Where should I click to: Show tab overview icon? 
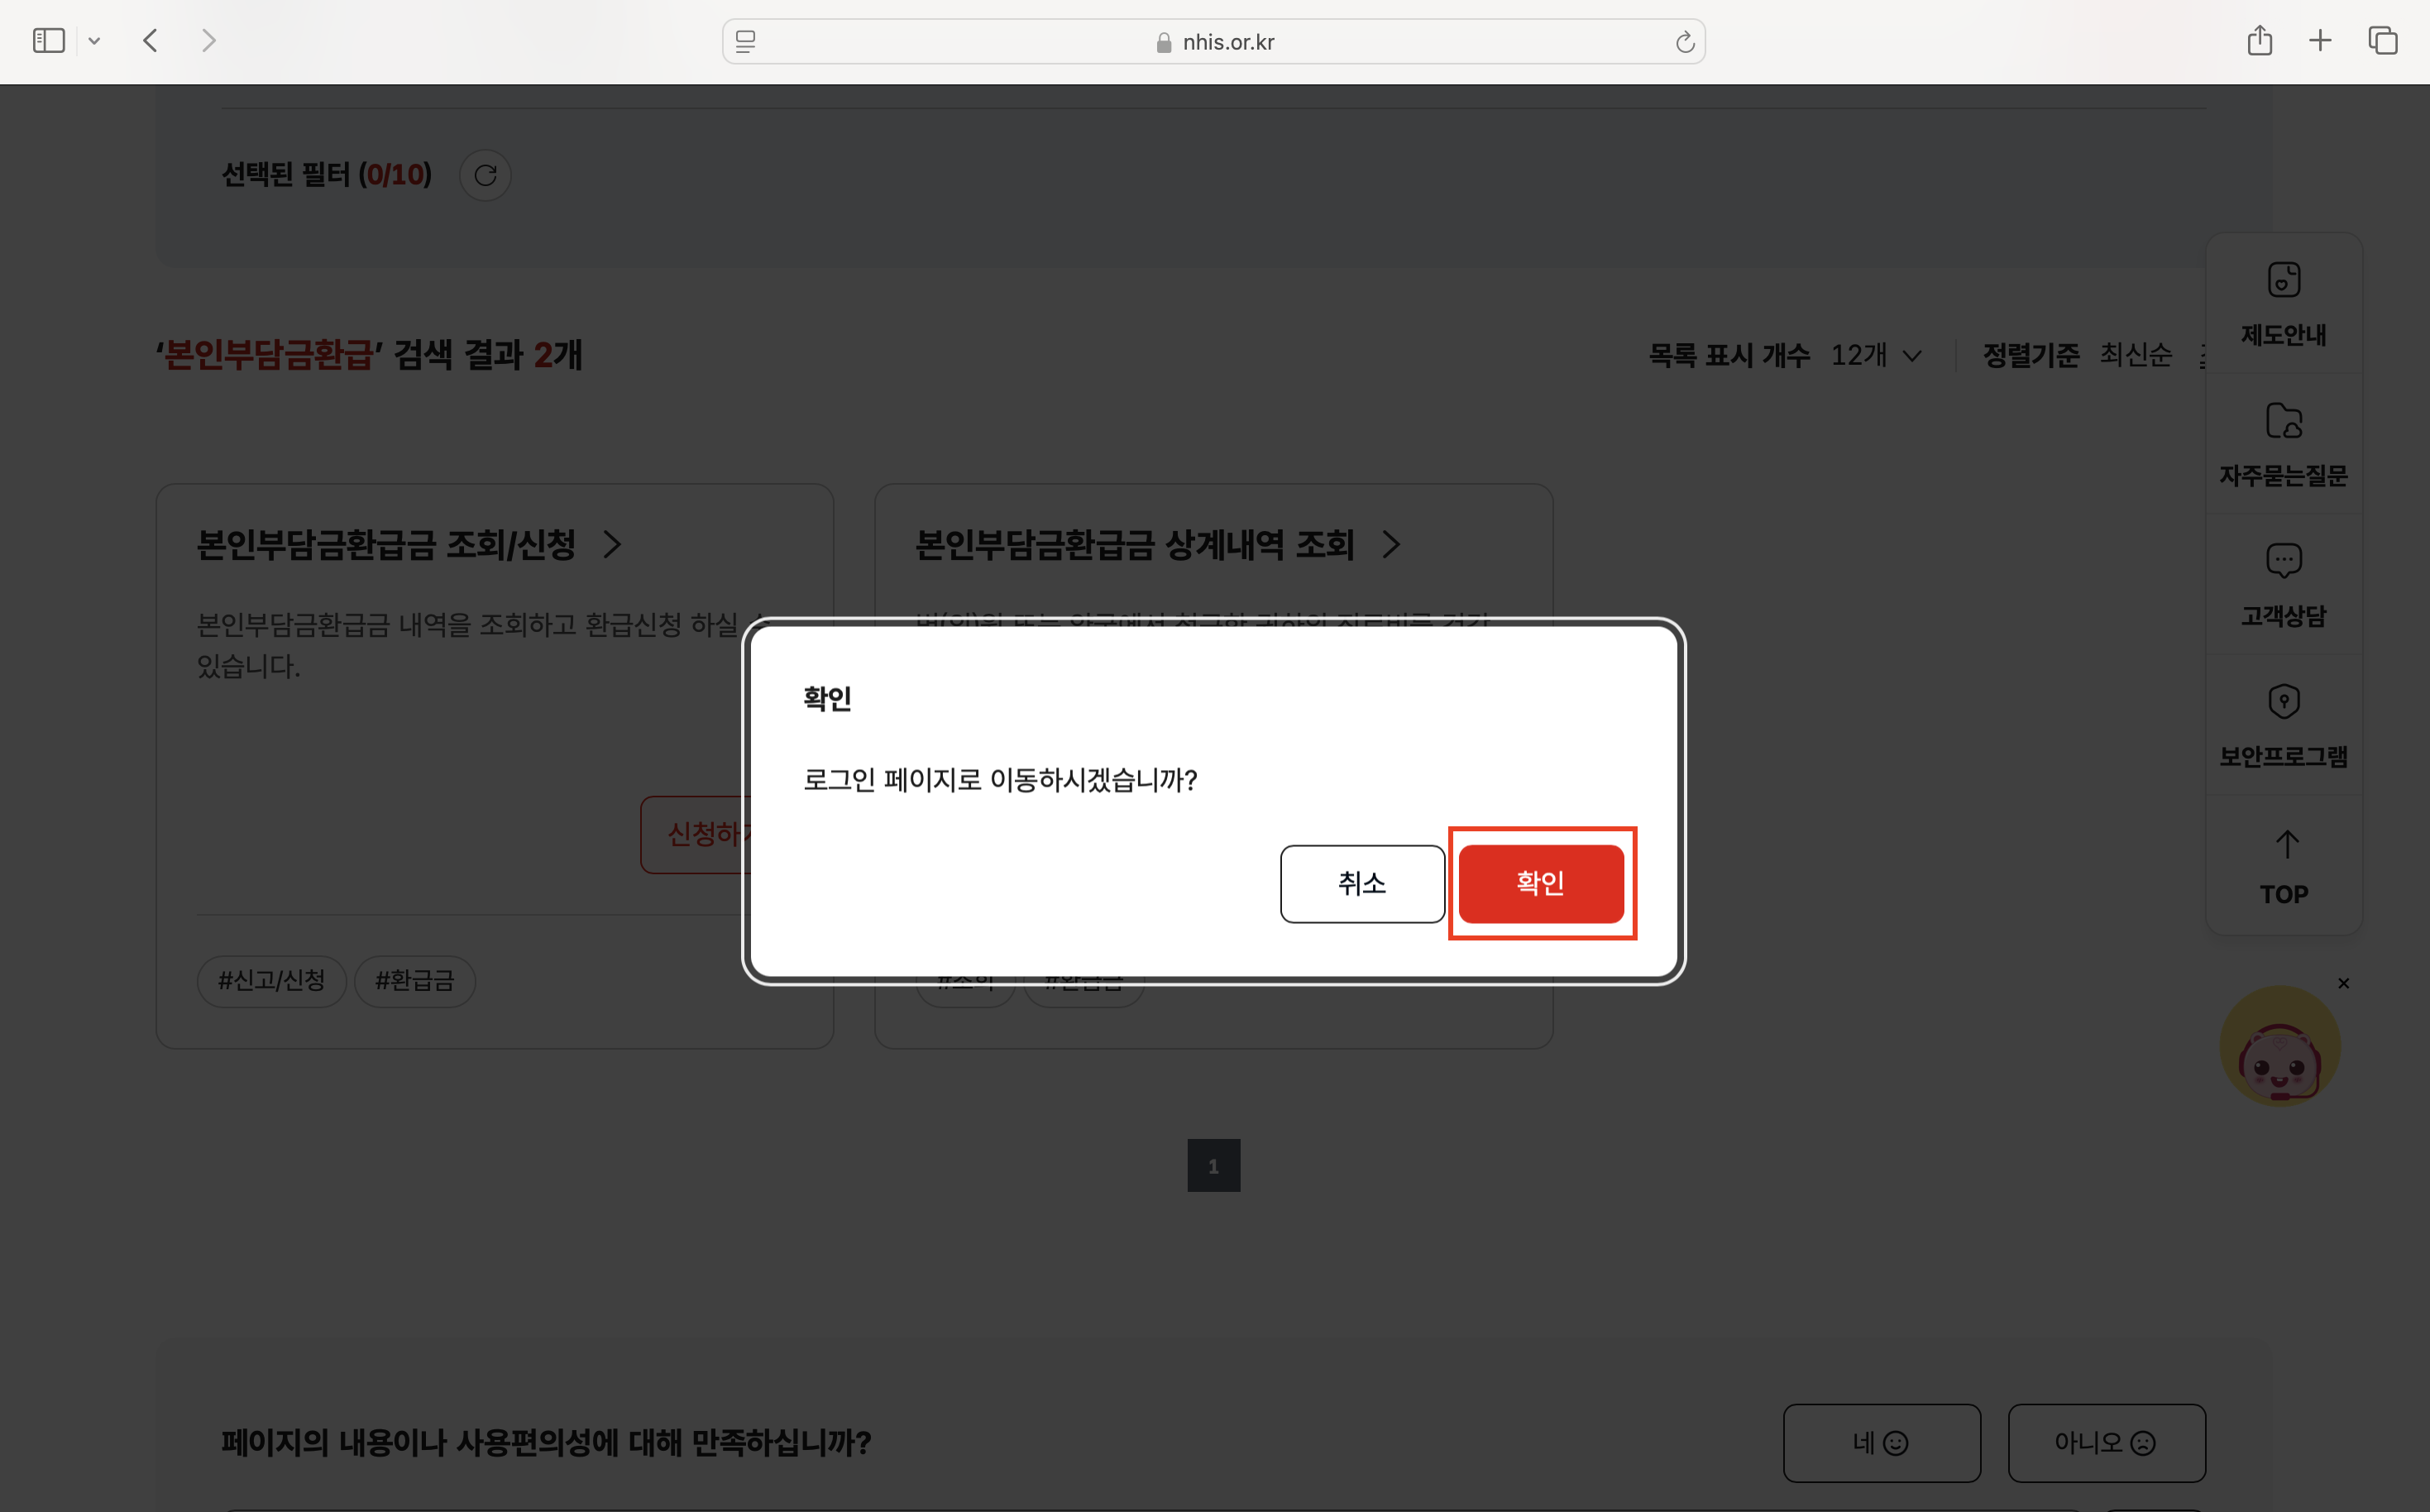click(2383, 41)
